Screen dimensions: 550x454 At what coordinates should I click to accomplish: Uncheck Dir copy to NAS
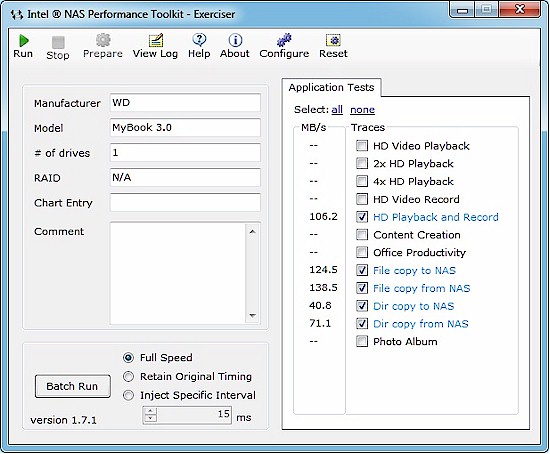[362, 306]
